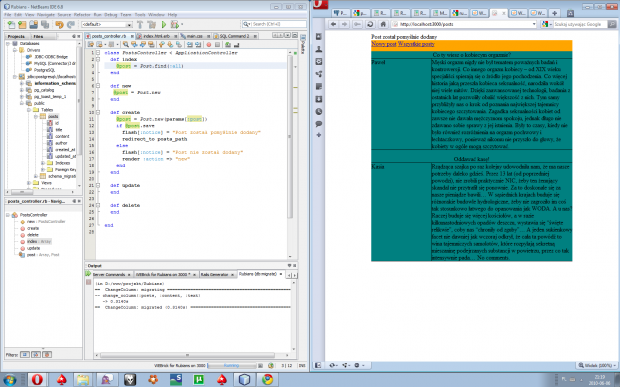Click Opera's home icon
Screen dimensions: 620x387
(383, 24)
